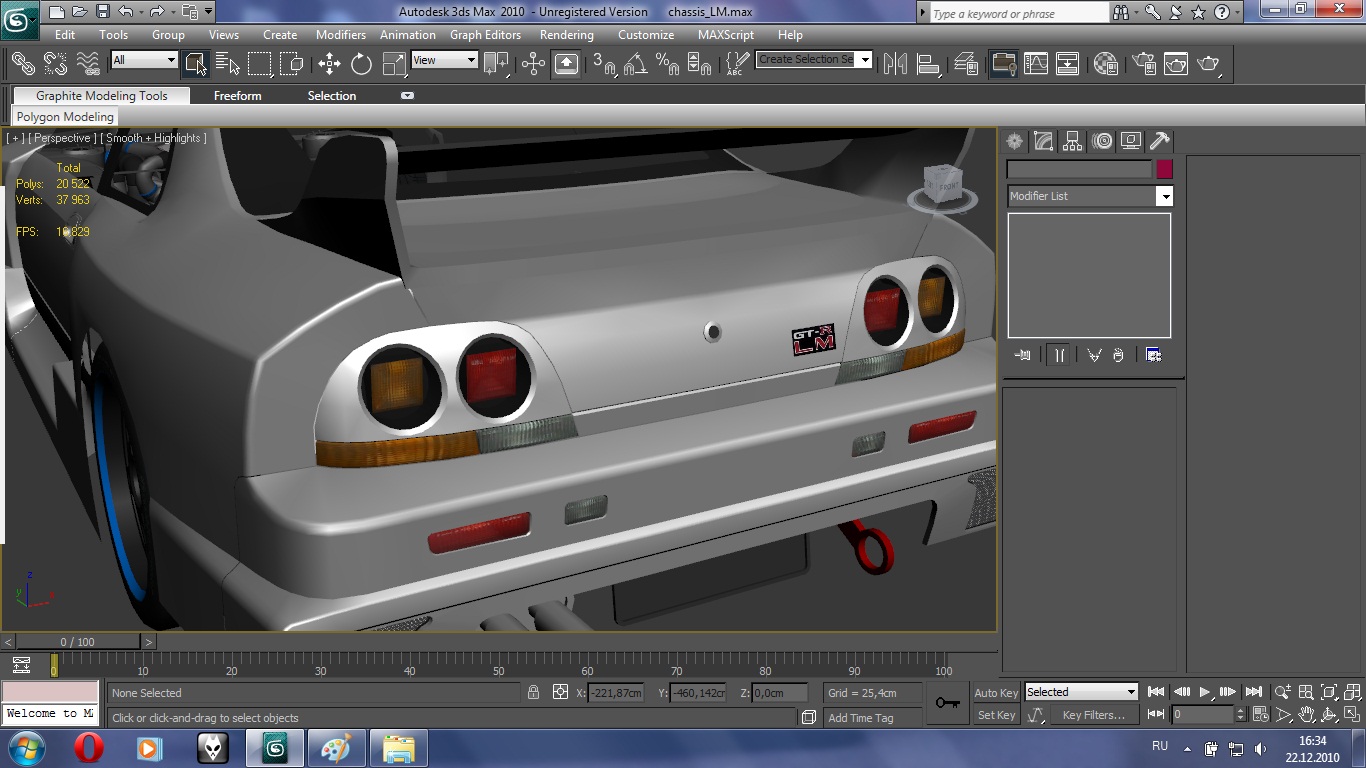The width and height of the screenshot is (1366, 768).
Task: Open the Utilities panel hammer icon
Action: (1159, 141)
